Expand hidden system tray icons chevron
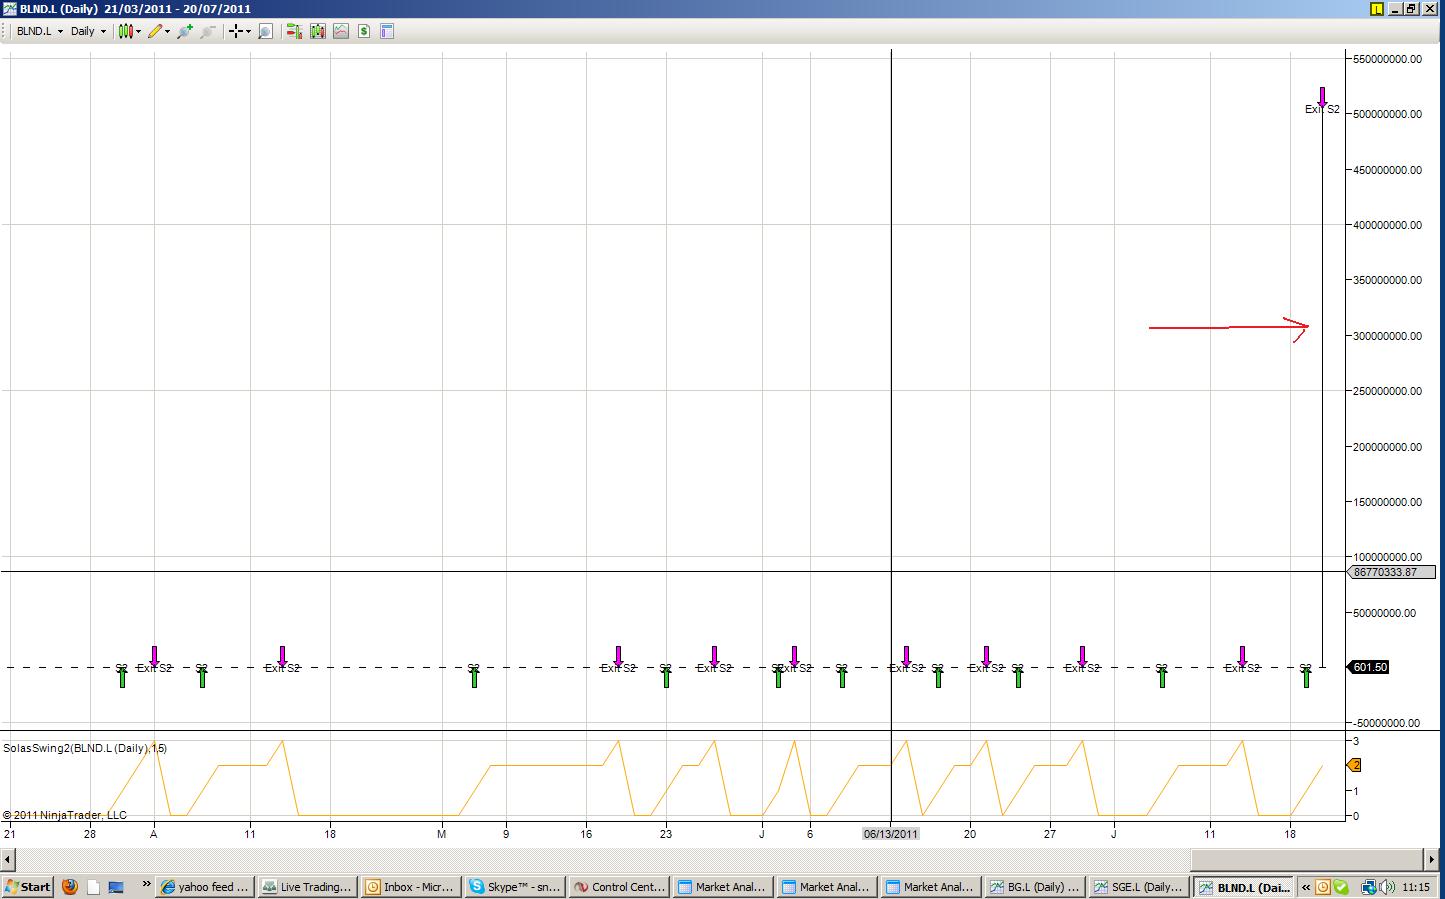This screenshot has width=1445, height=899. pyautogui.click(x=1305, y=887)
